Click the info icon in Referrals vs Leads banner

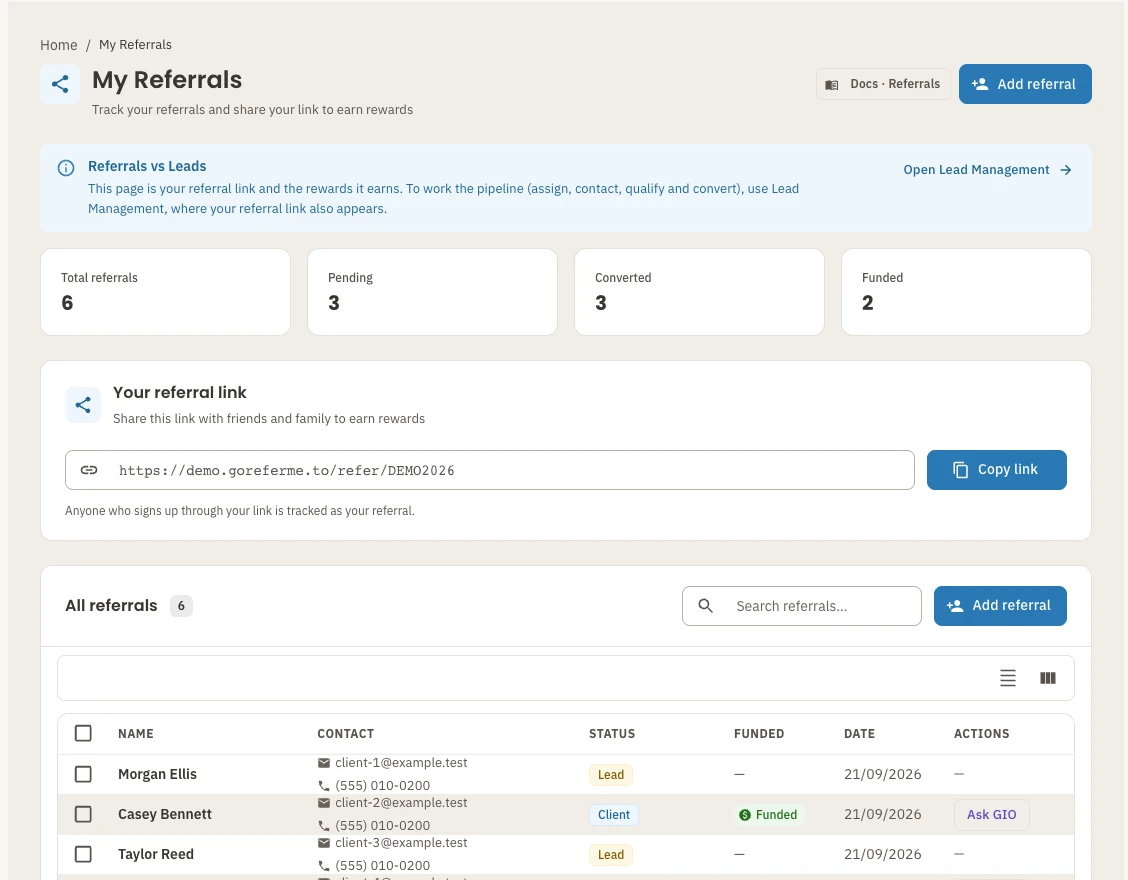(x=65, y=168)
